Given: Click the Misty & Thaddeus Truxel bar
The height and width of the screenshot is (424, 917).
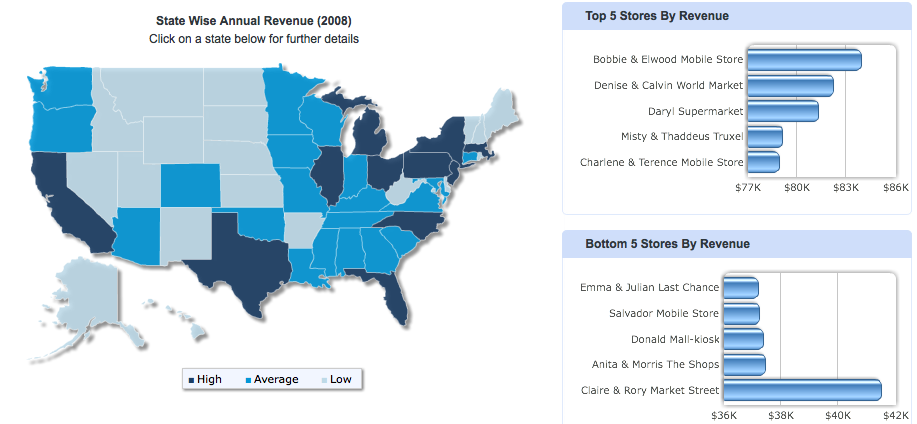Looking at the screenshot, I should [x=765, y=137].
